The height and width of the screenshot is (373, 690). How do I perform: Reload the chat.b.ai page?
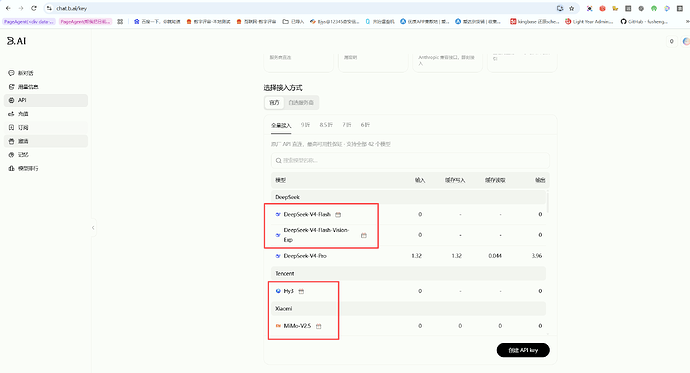pos(33,8)
